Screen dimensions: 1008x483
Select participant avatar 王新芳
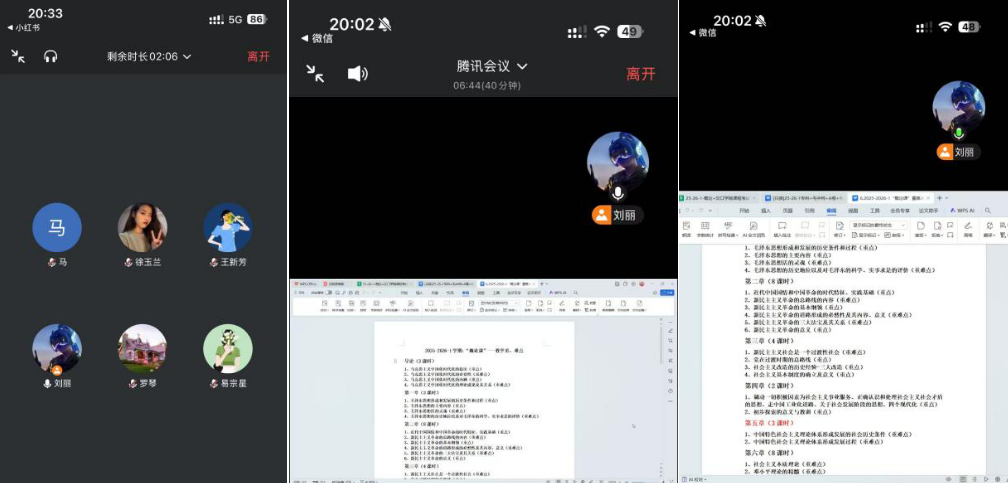[228, 228]
